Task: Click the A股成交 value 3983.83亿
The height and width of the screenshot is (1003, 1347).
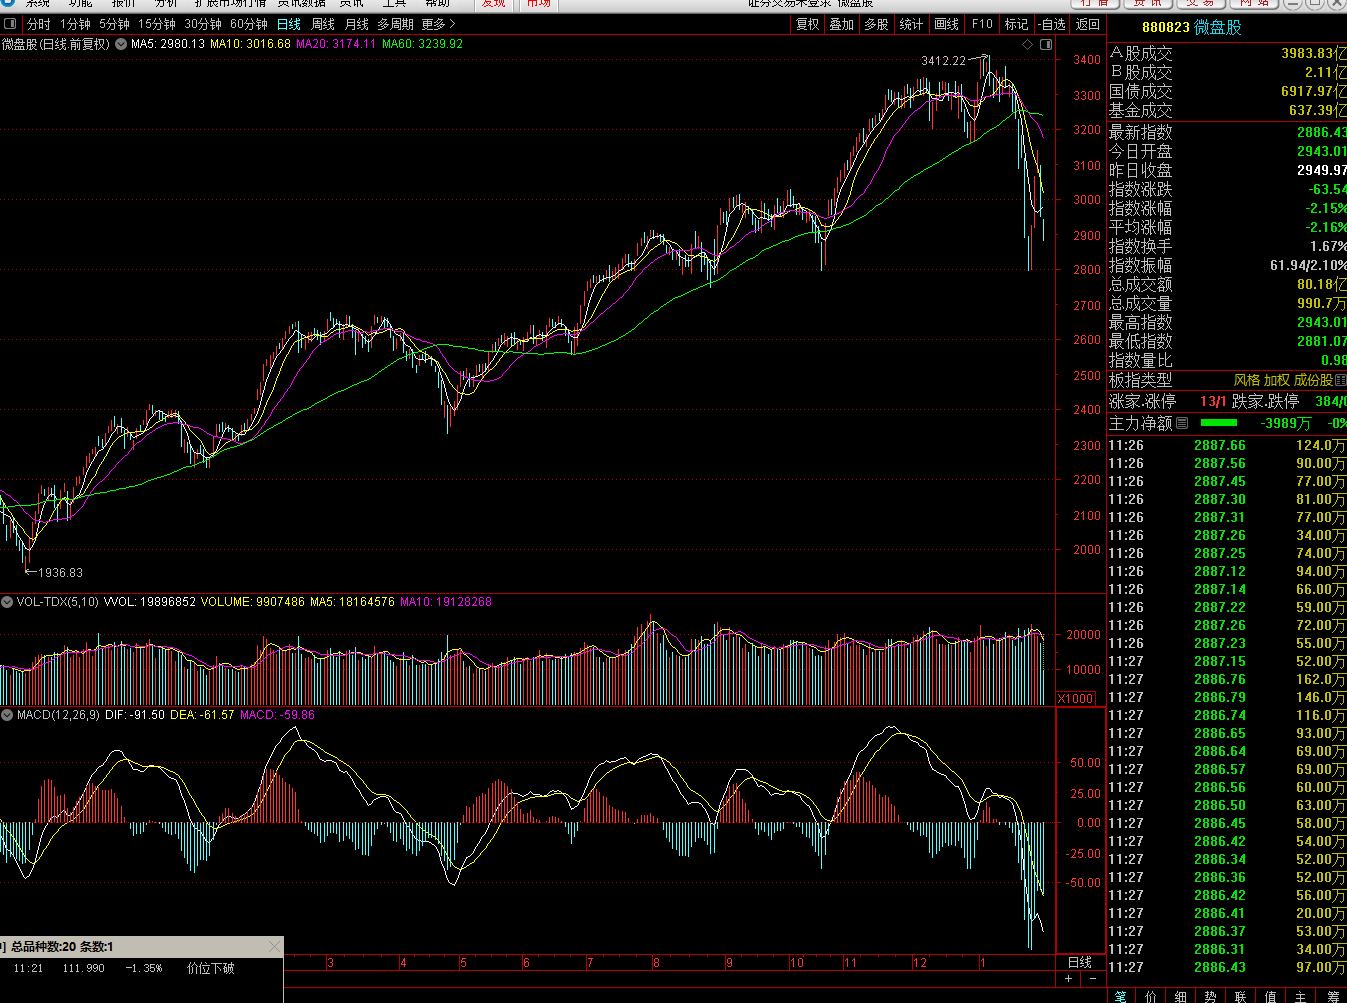Action: click(1313, 54)
